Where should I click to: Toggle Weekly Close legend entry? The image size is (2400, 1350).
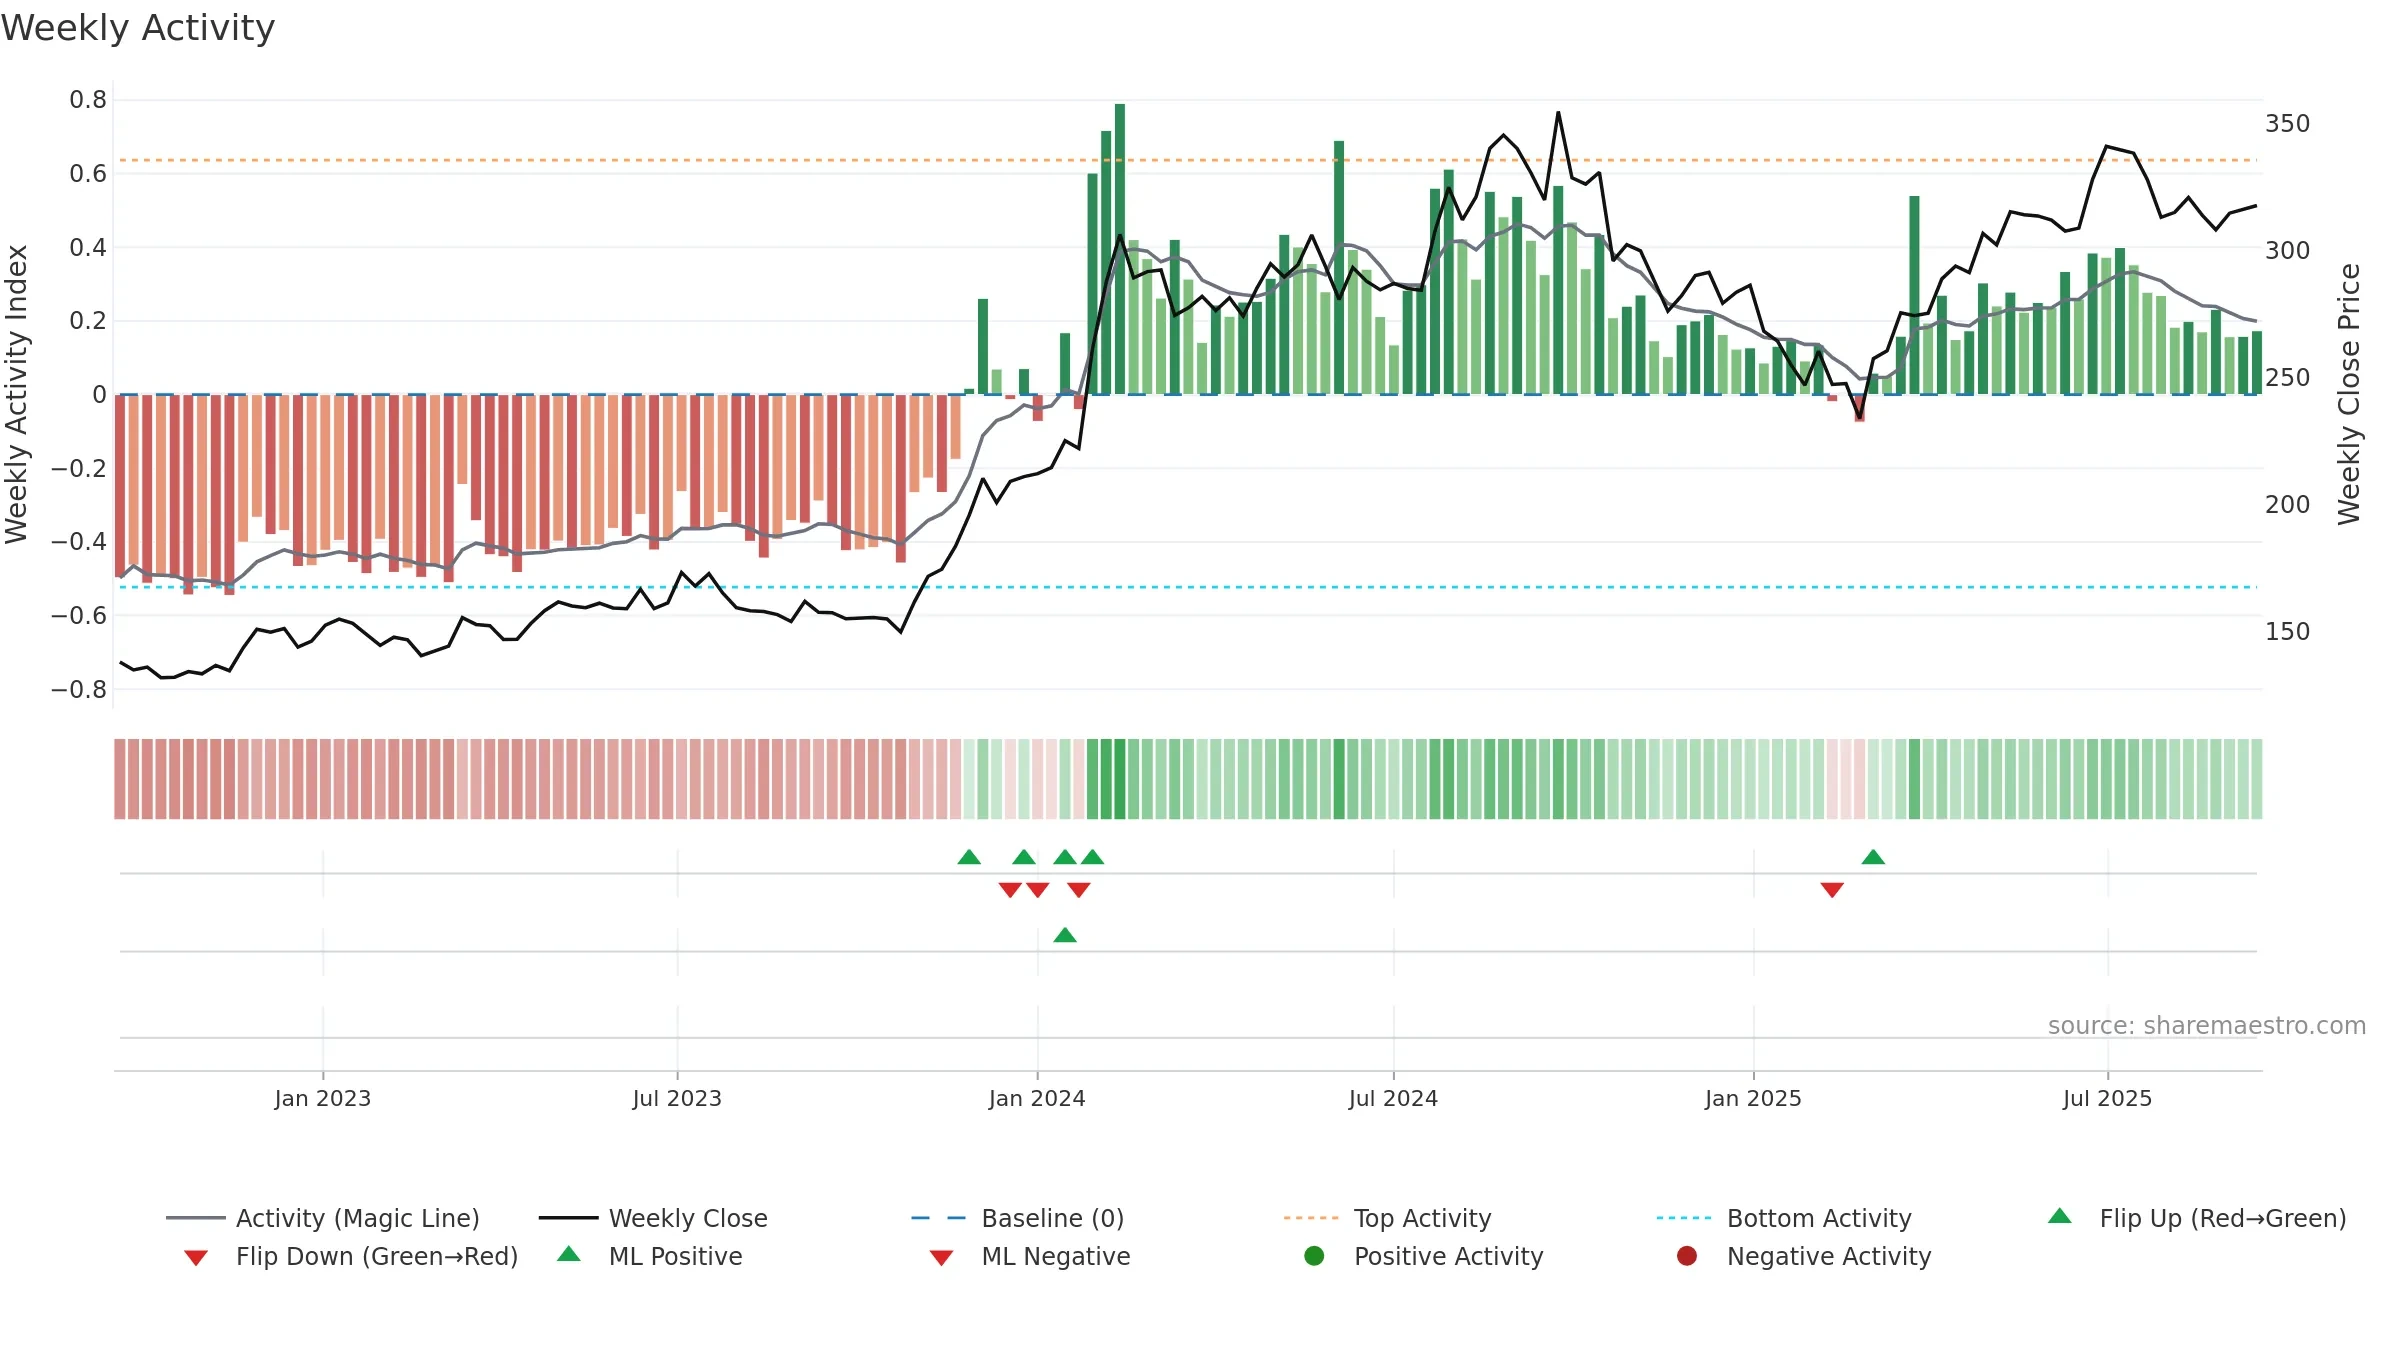pos(653,1218)
